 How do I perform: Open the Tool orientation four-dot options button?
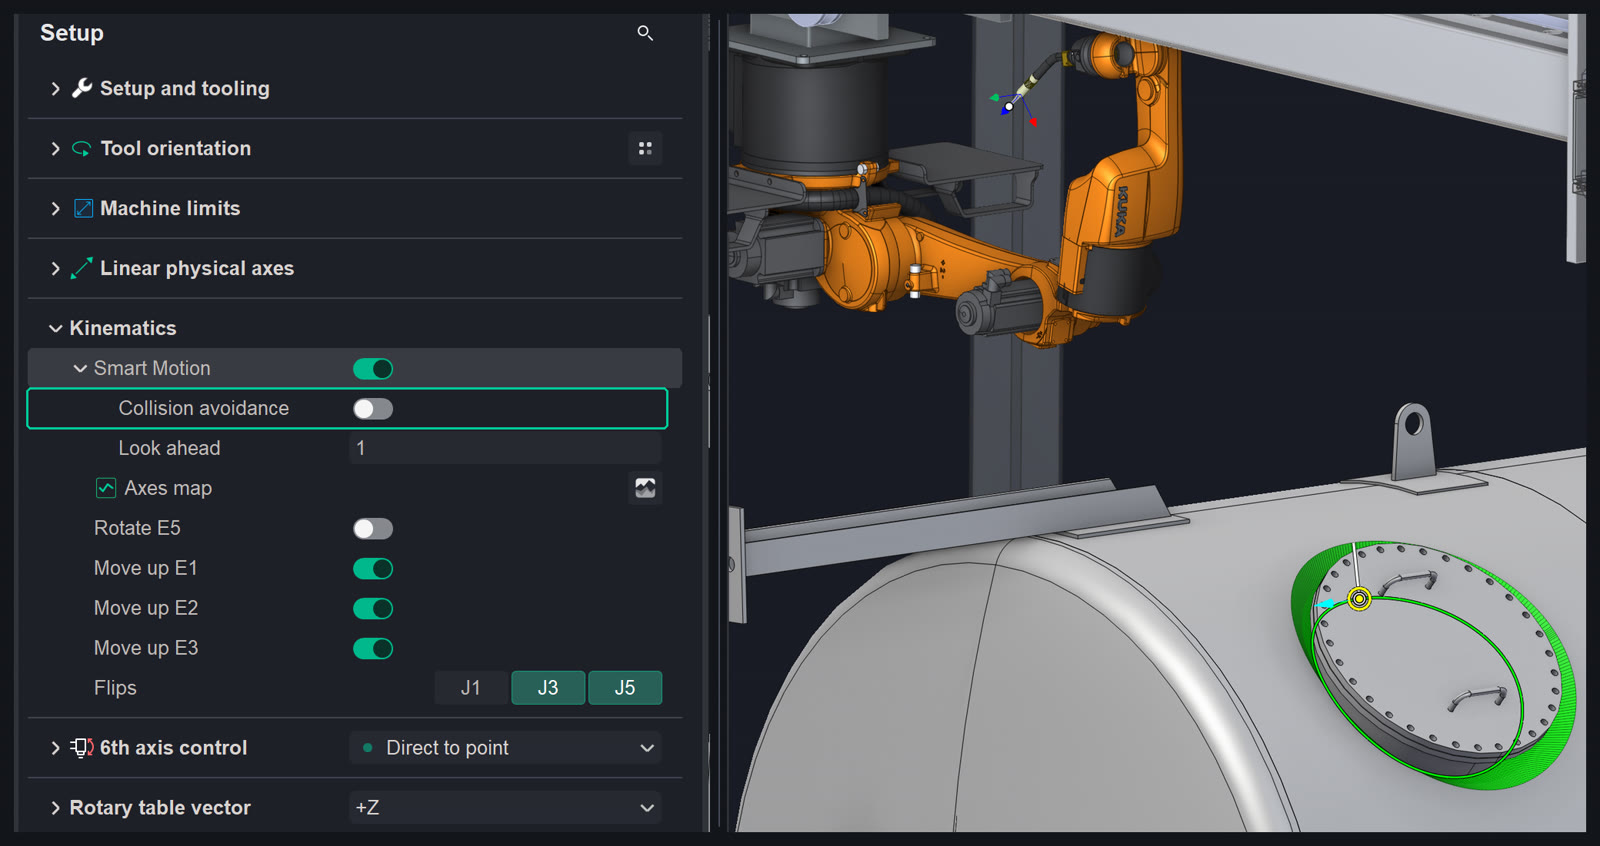(x=645, y=148)
